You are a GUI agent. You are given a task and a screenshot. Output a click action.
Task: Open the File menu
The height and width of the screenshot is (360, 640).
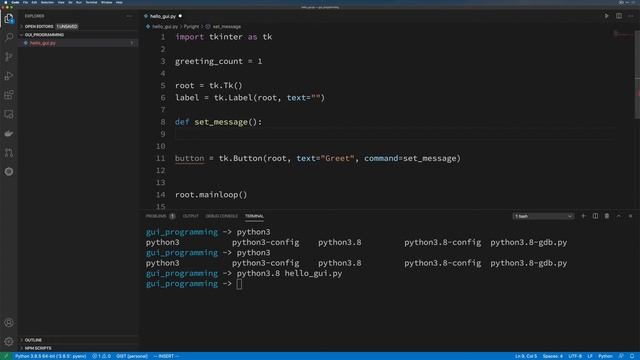tap(25, 2)
